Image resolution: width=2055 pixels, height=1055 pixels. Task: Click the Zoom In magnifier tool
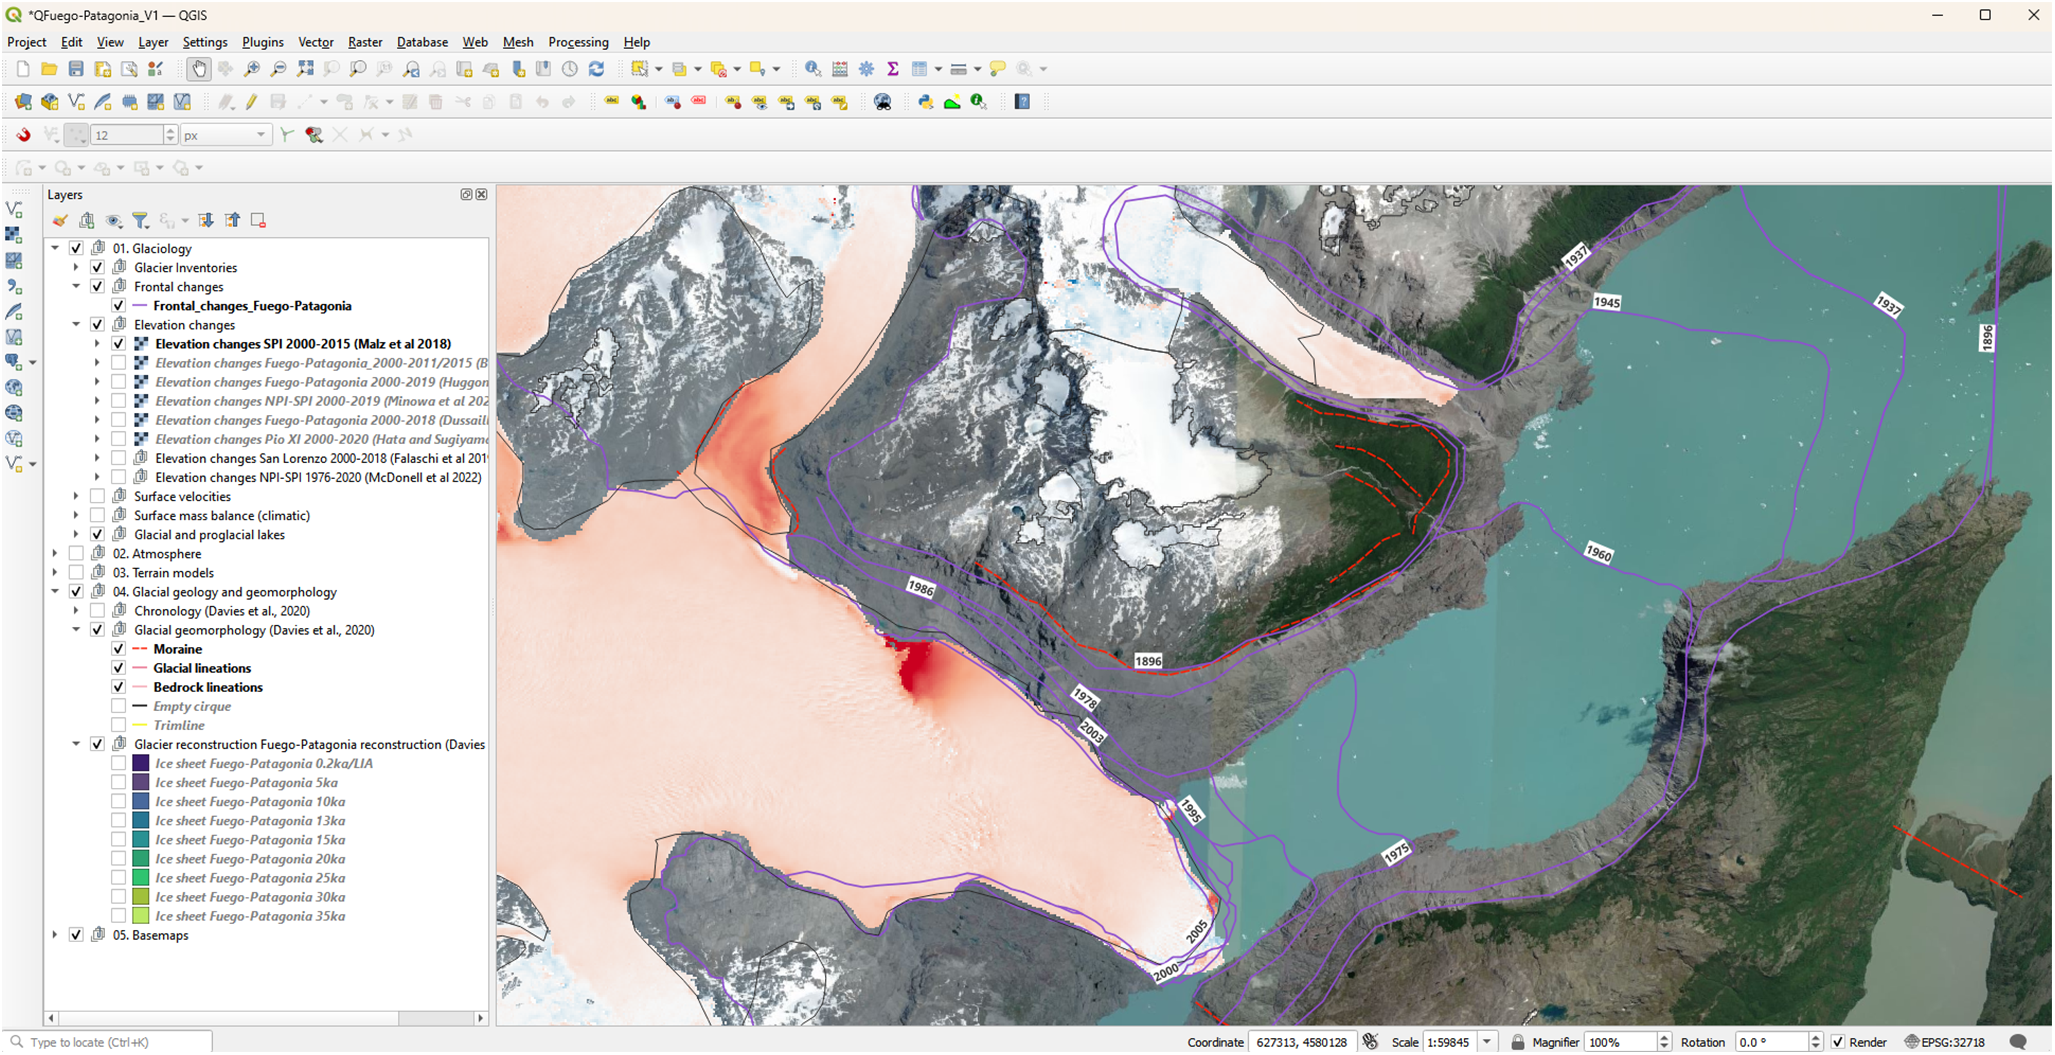coord(252,69)
